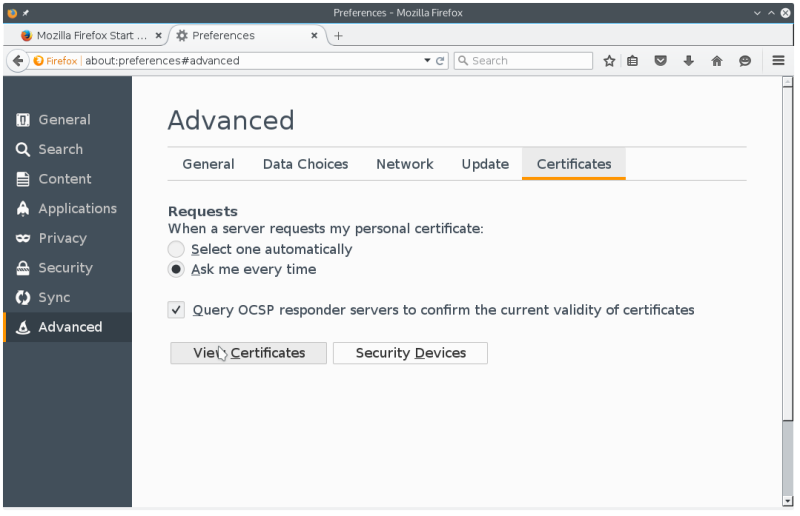The height and width of the screenshot is (516, 800).
Task: Click the View Certificates button
Action: [248, 353]
